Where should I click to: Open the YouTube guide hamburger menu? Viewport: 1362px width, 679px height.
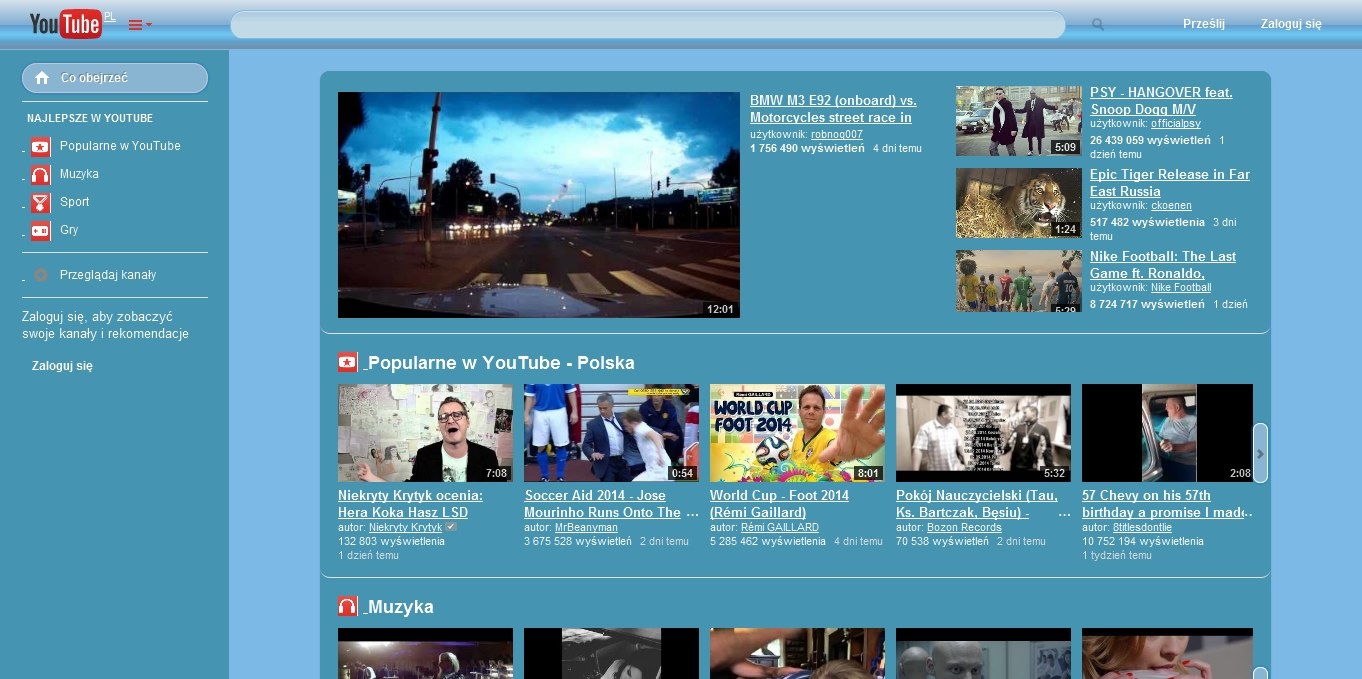tap(135, 24)
